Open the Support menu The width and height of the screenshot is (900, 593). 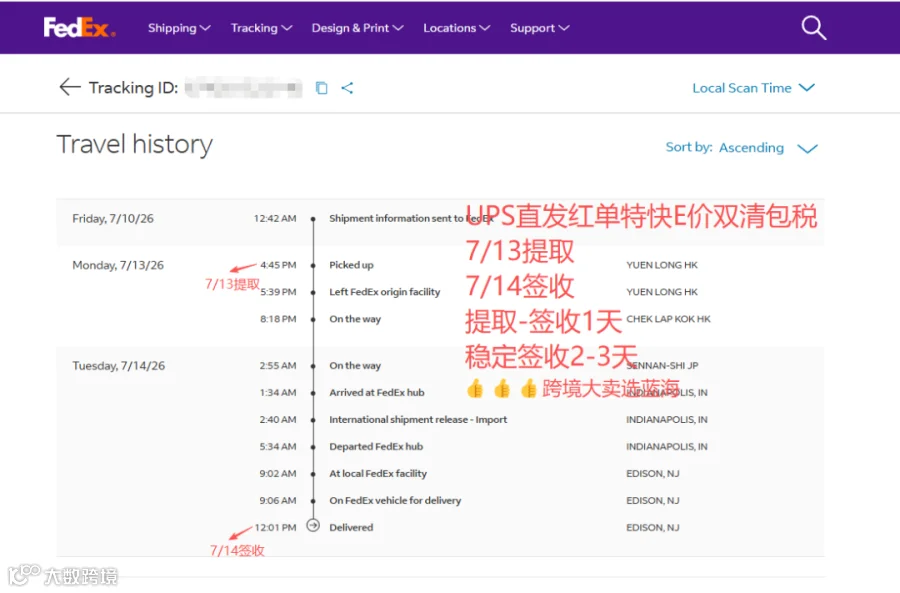coord(540,28)
